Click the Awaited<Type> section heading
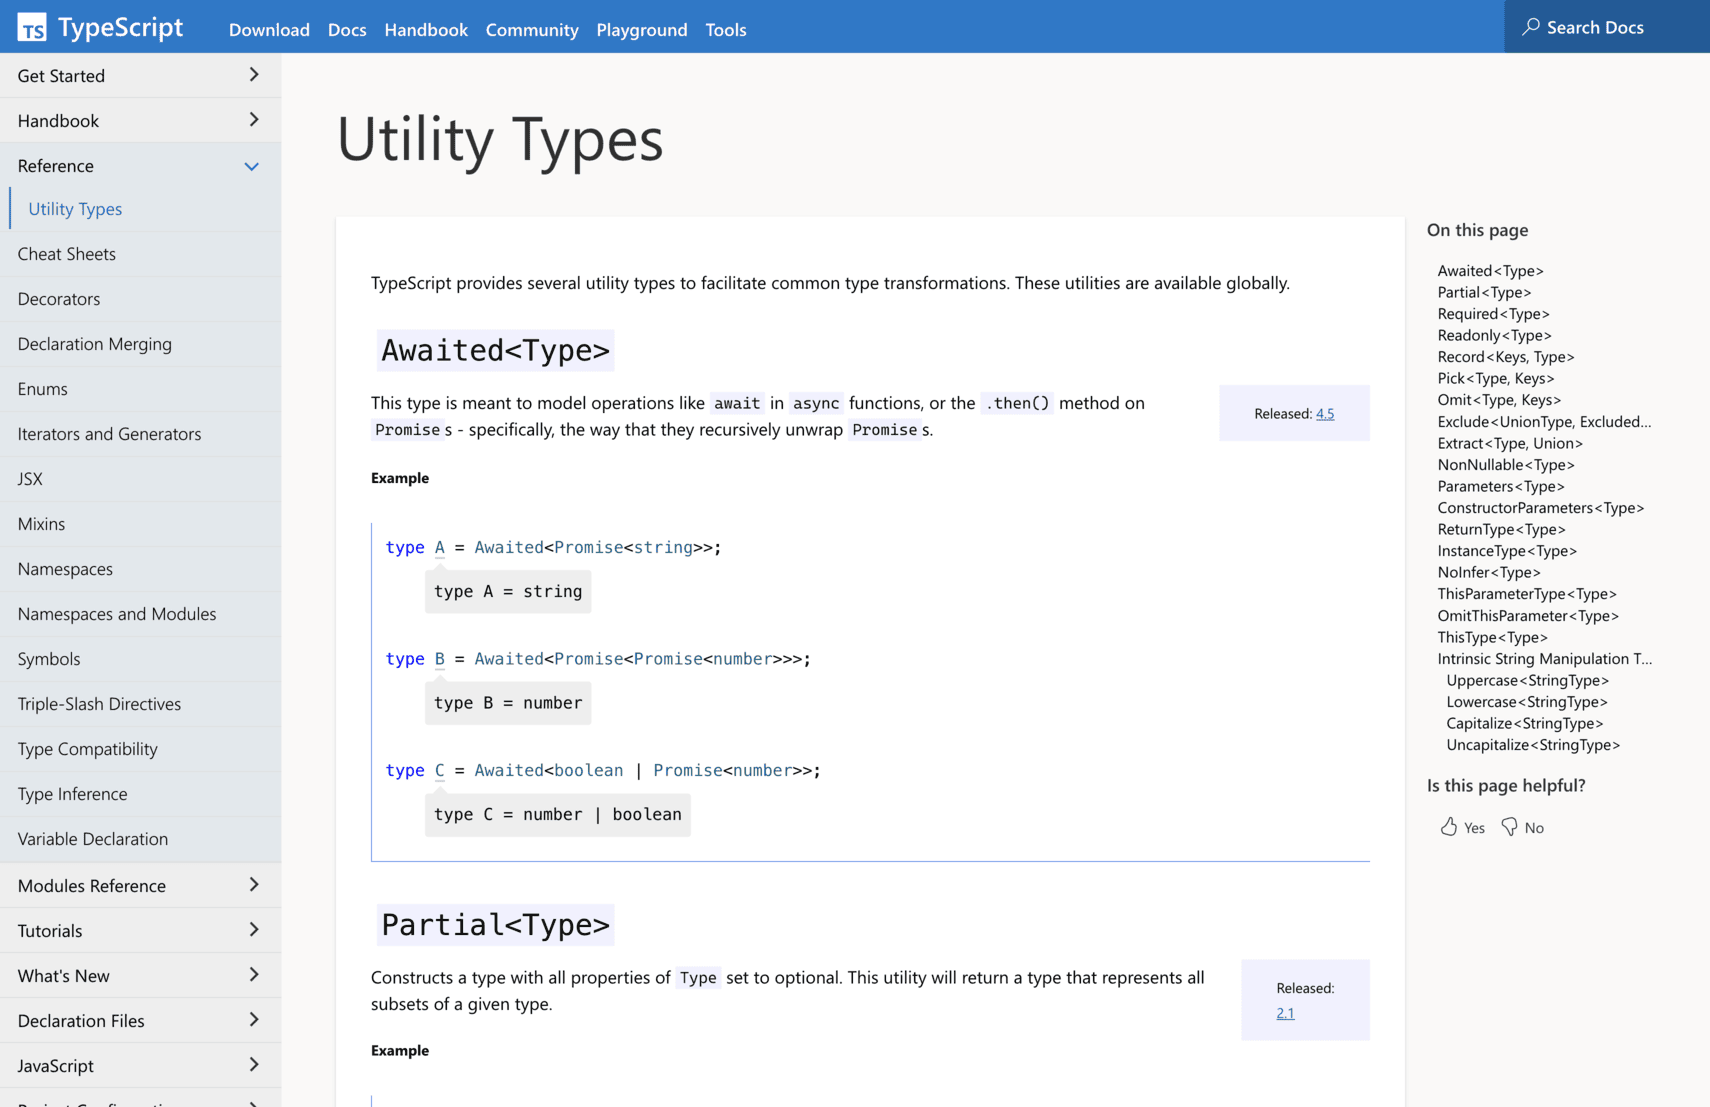The image size is (1710, 1107). point(495,350)
